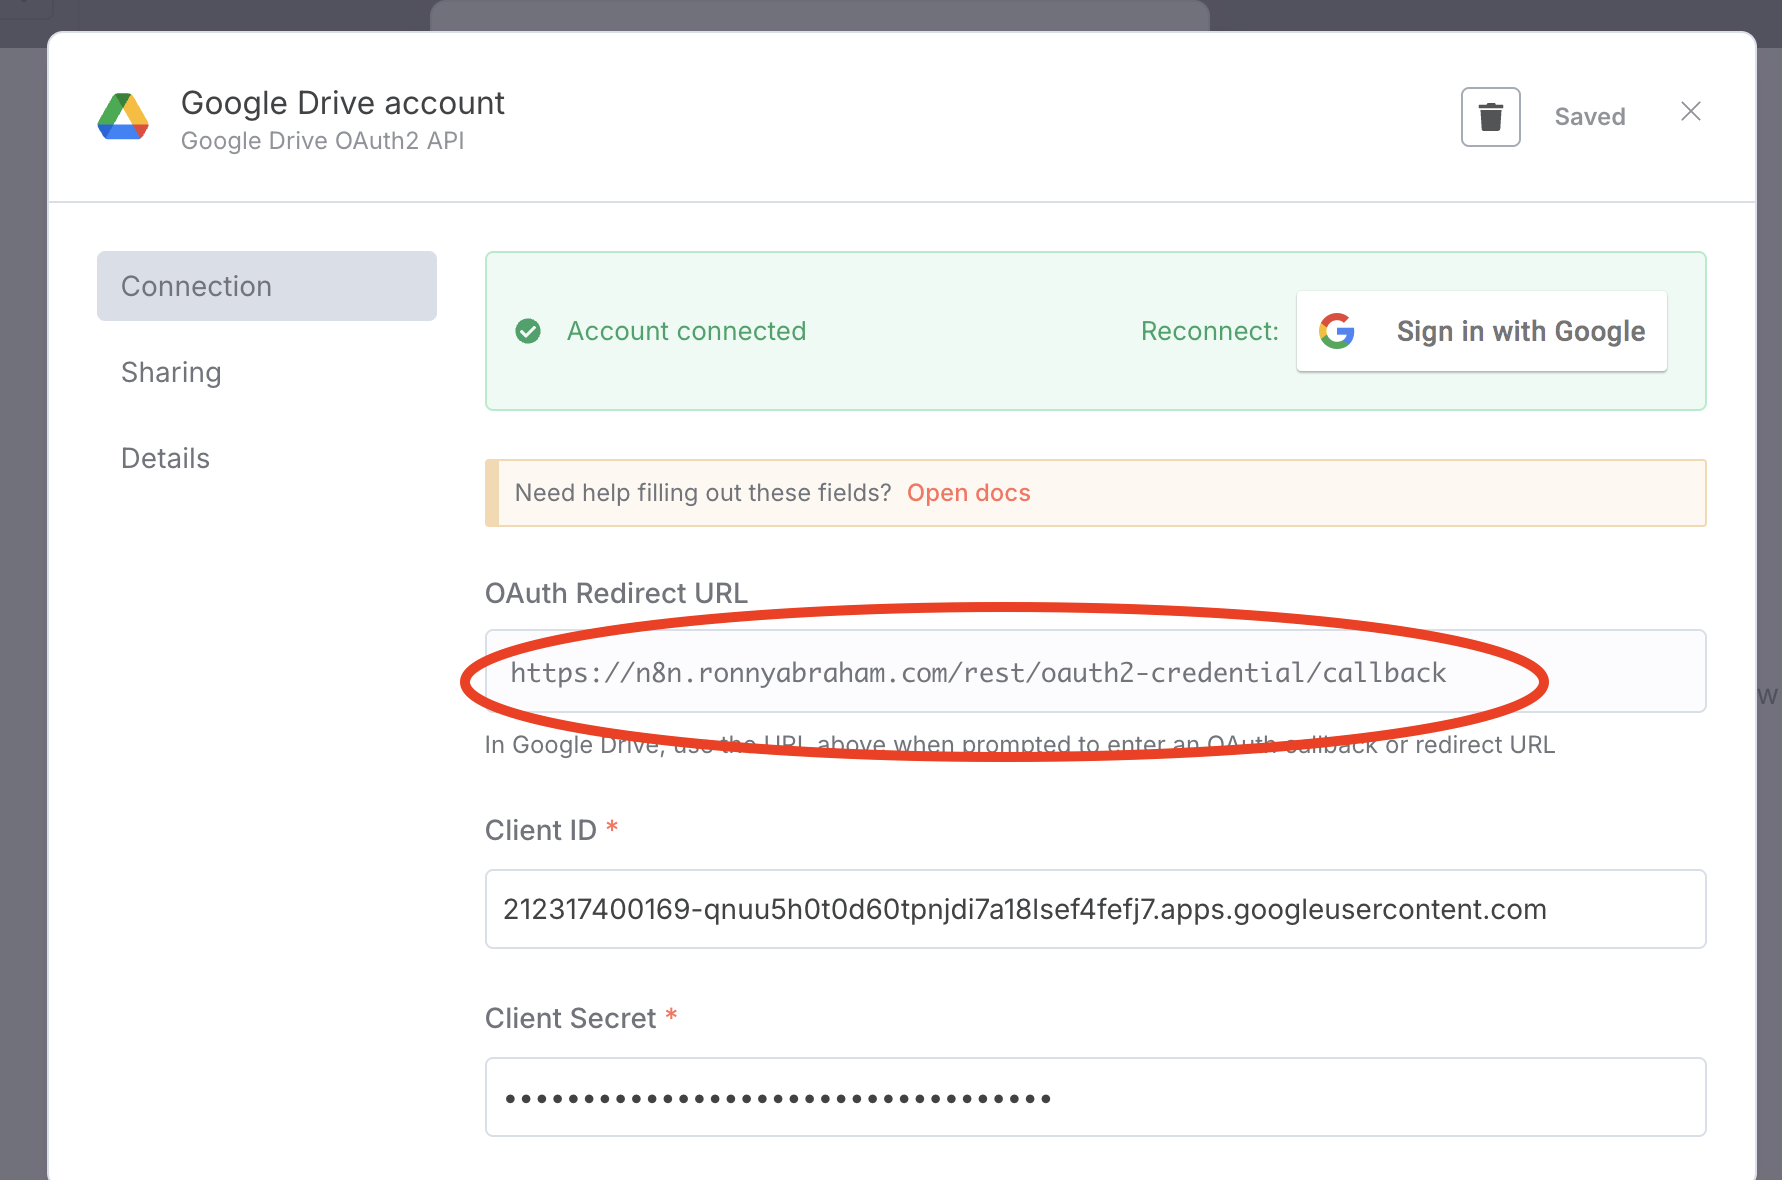This screenshot has height=1180, width=1782.
Task: Open docs for help filling fields
Action: 968,492
